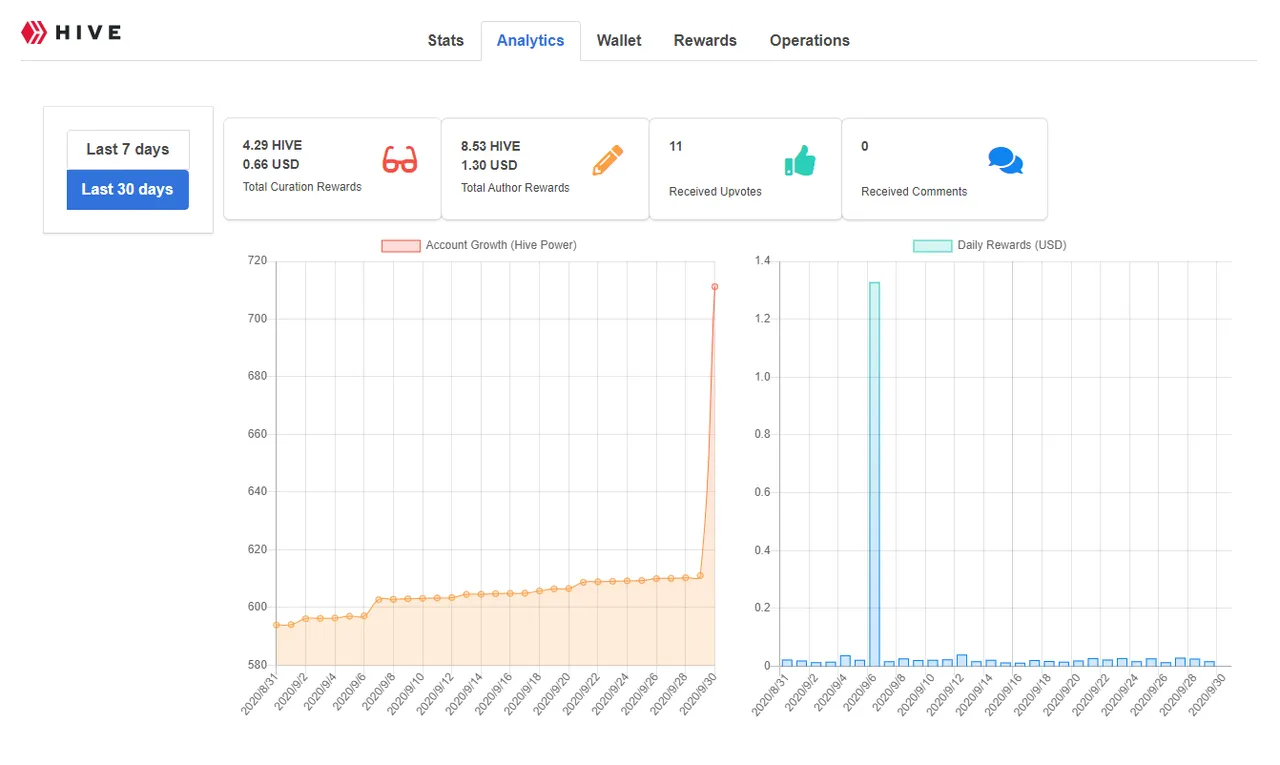Click the glasses Curation Rewards icon
The image size is (1280, 765).
point(400,160)
